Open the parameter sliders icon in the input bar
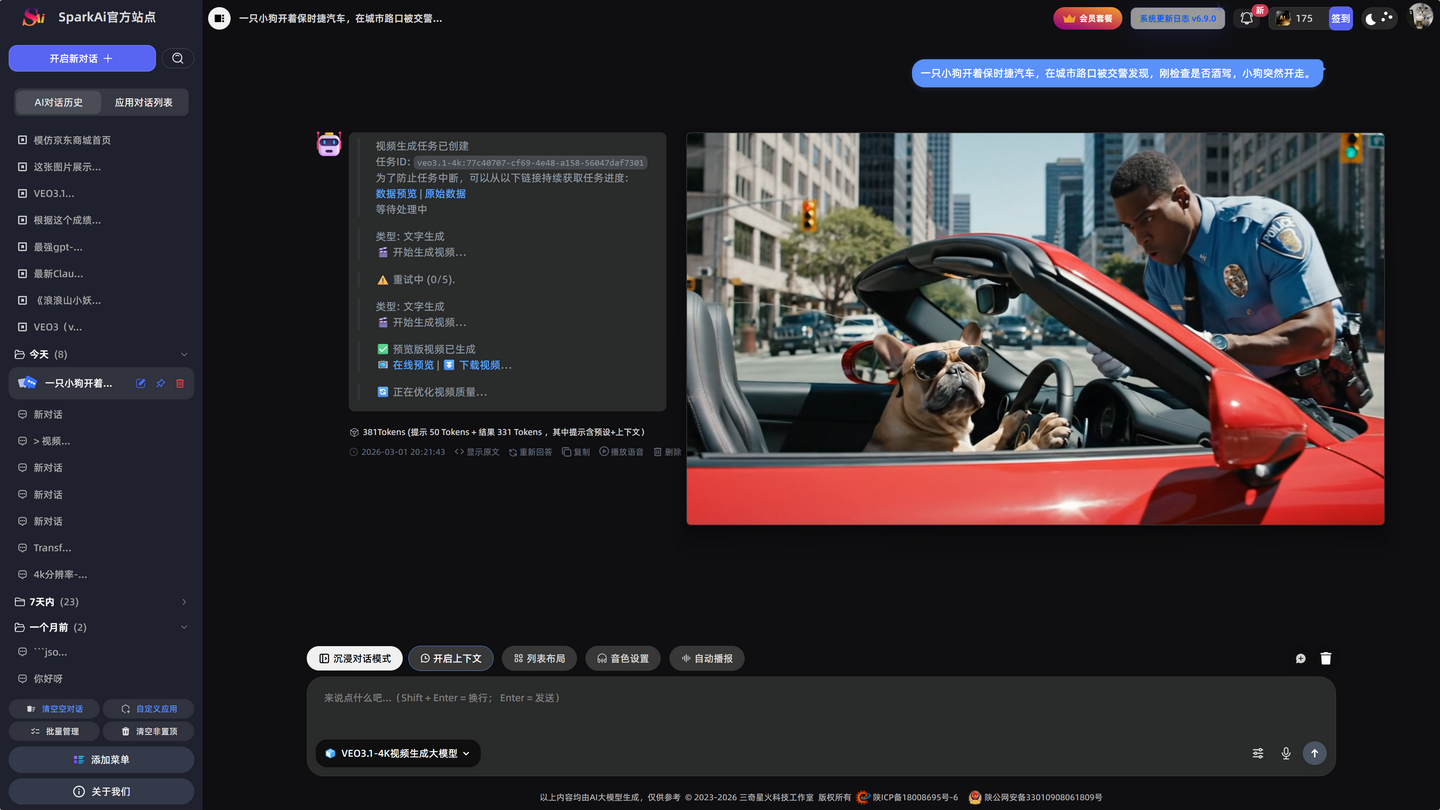This screenshot has width=1440, height=810. (1258, 753)
